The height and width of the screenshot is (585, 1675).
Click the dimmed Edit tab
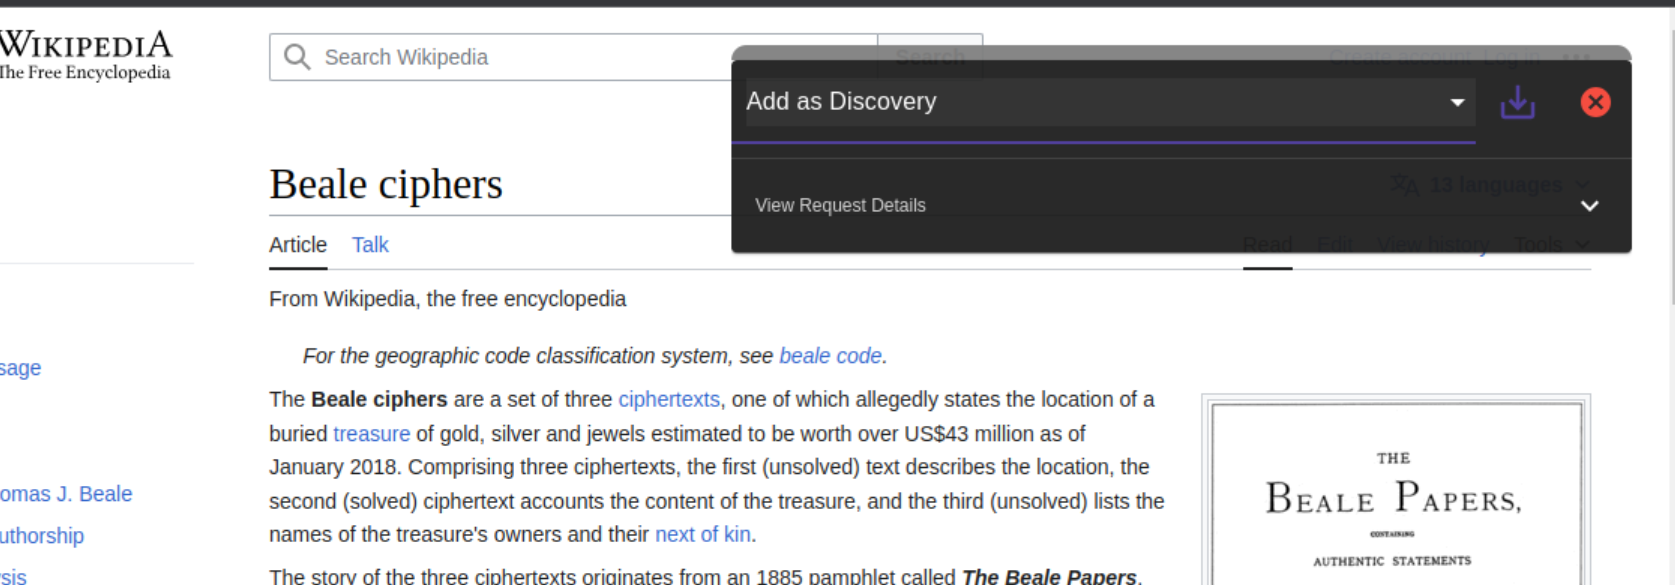tap(1334, 245)
